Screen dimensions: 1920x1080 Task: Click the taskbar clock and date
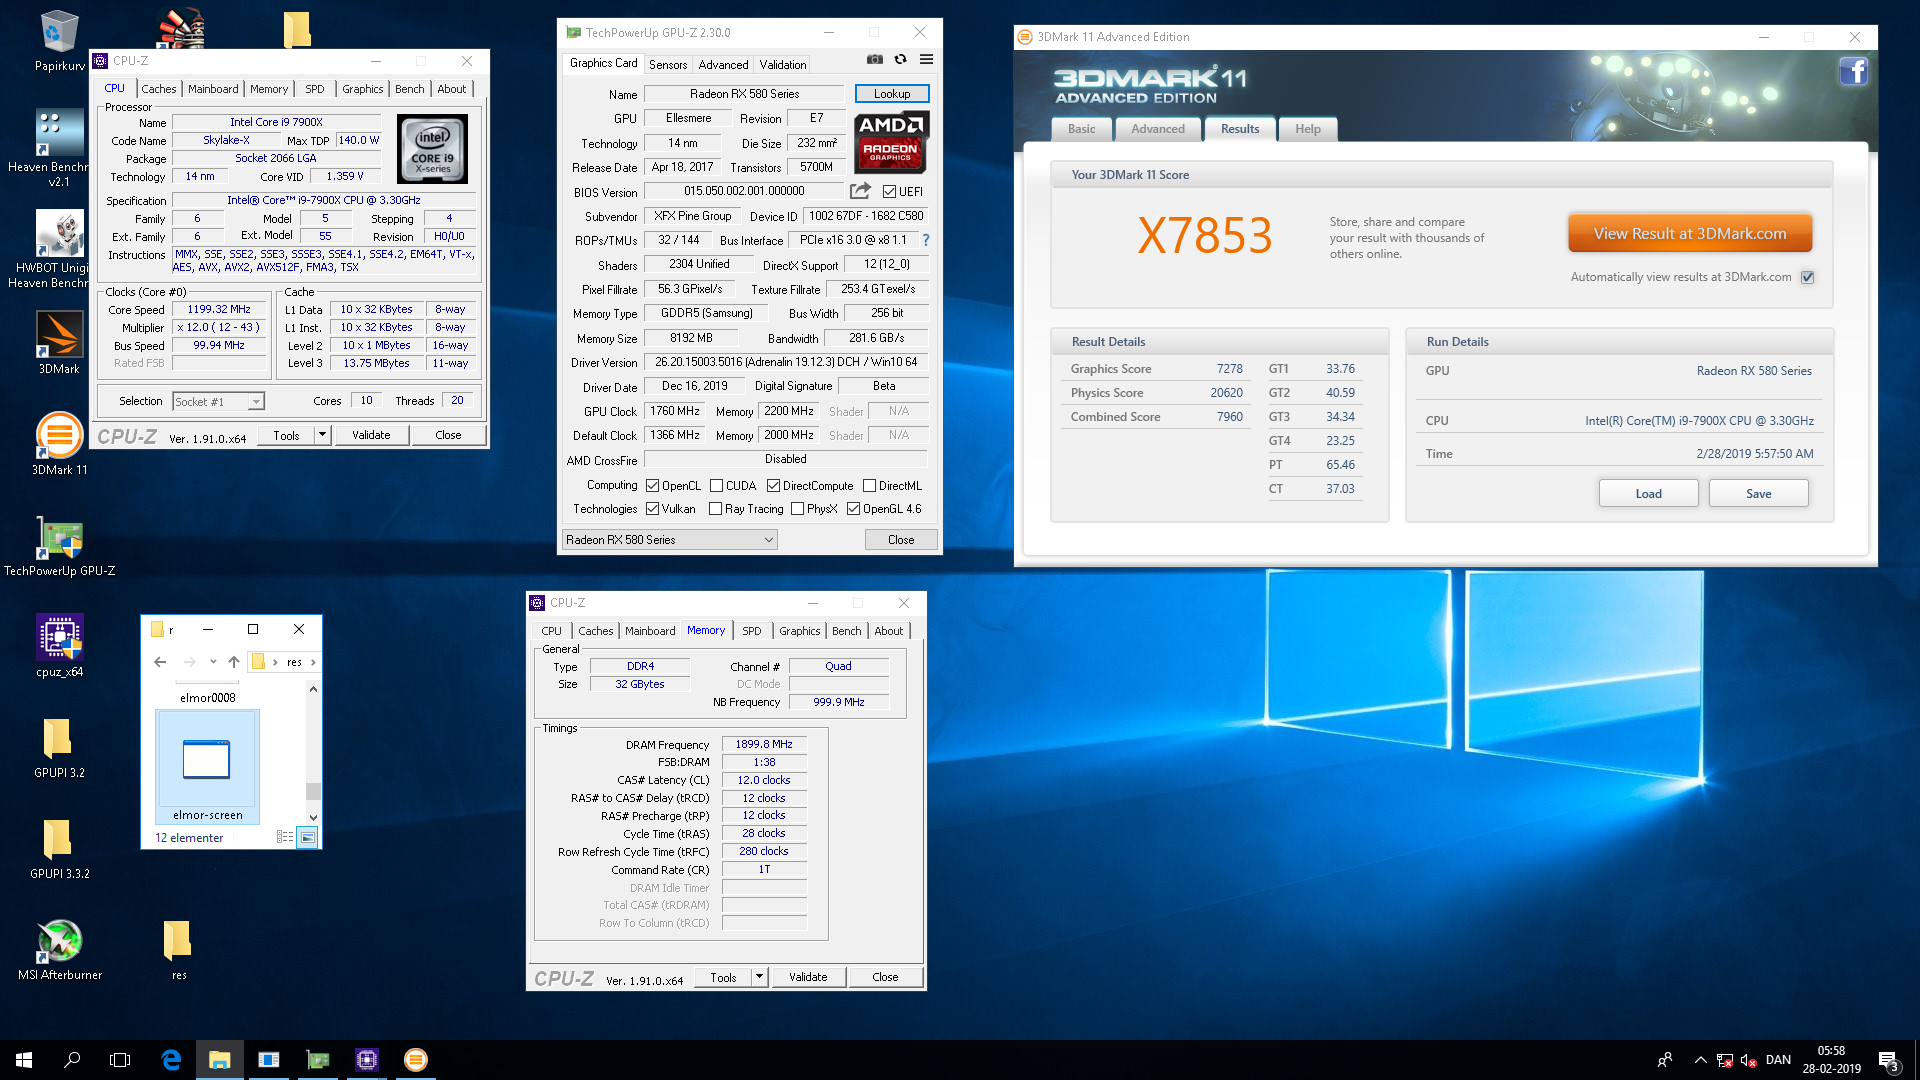1831,1060
